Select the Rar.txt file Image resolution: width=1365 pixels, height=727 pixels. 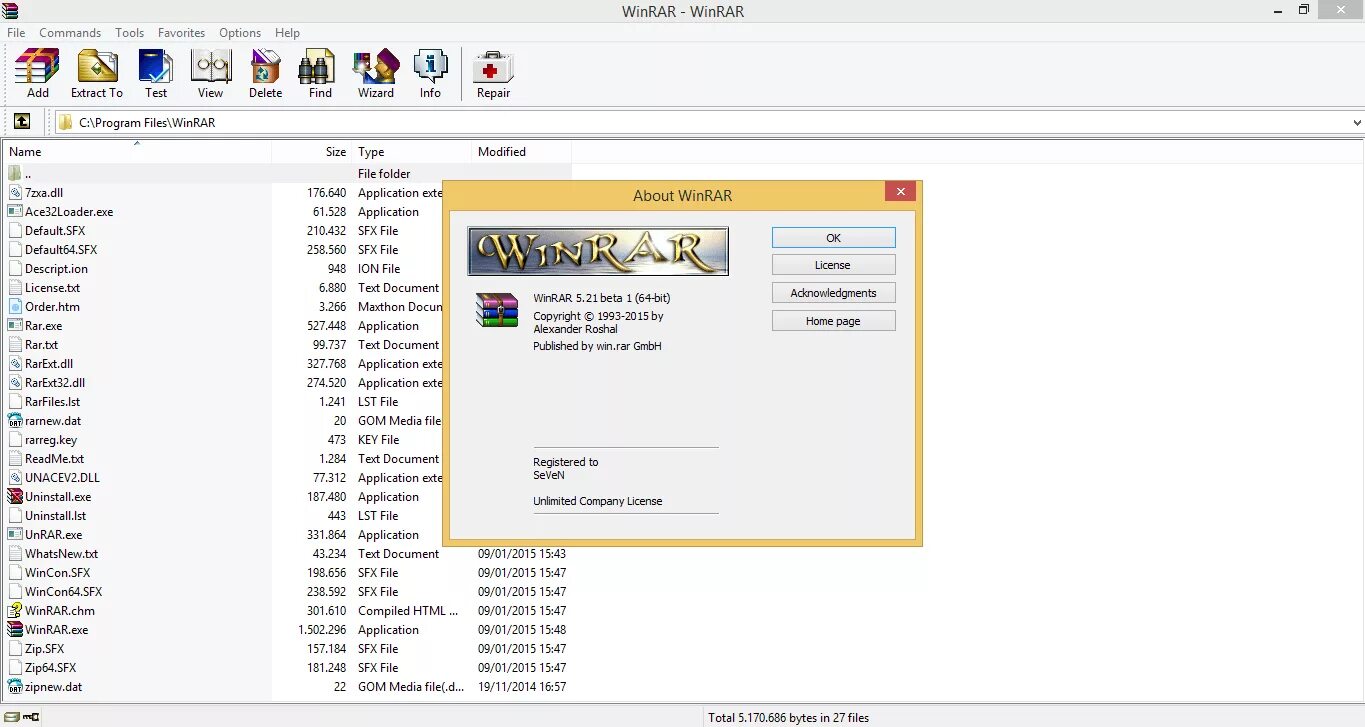click(41, 345)
